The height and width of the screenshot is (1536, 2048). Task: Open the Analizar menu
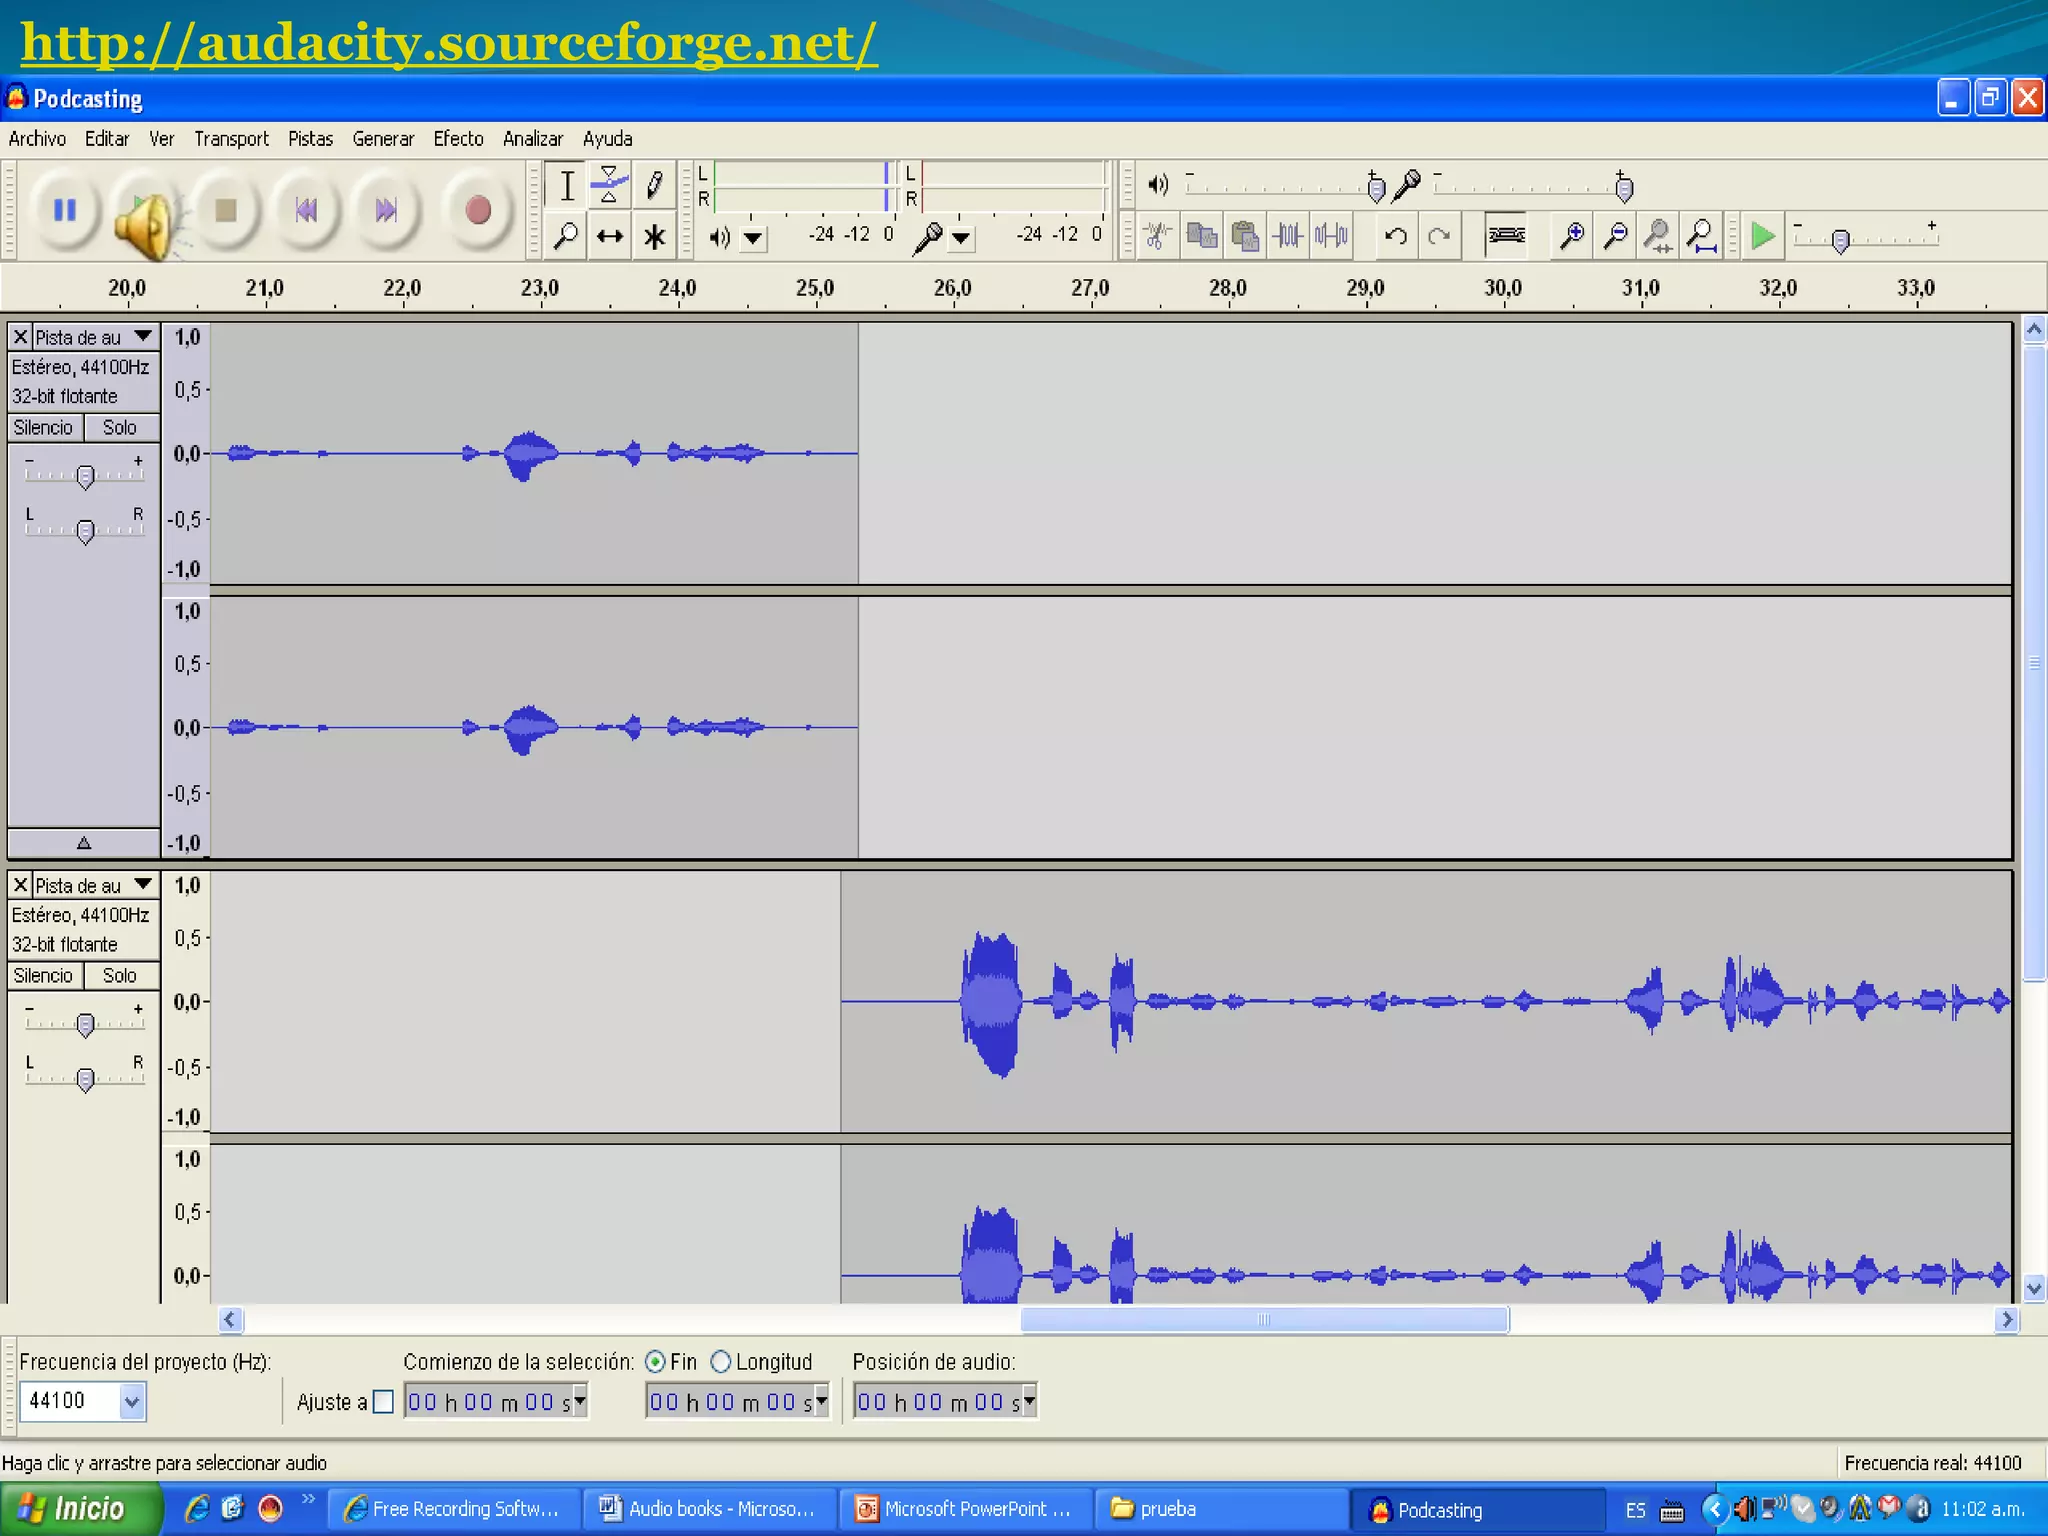pyautogui.click(x=533, y=139)
